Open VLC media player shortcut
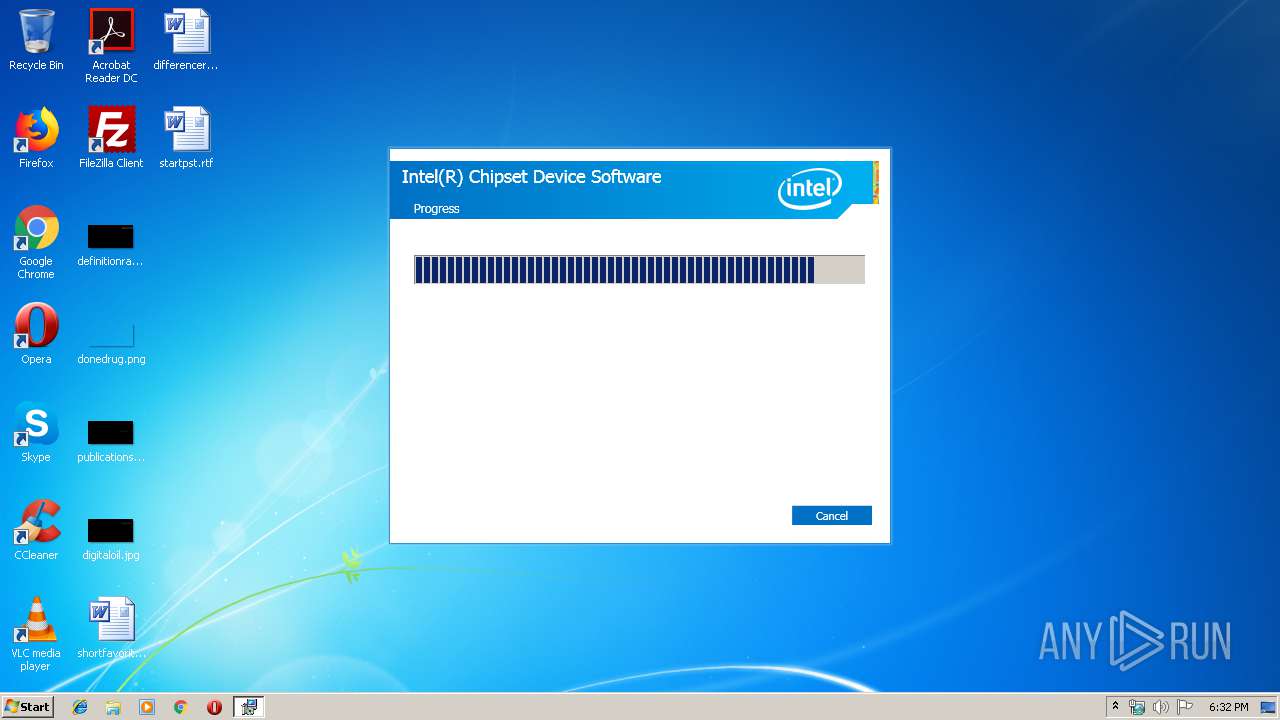This screenshot has height=720, width=1280. [x=36, y=634]
